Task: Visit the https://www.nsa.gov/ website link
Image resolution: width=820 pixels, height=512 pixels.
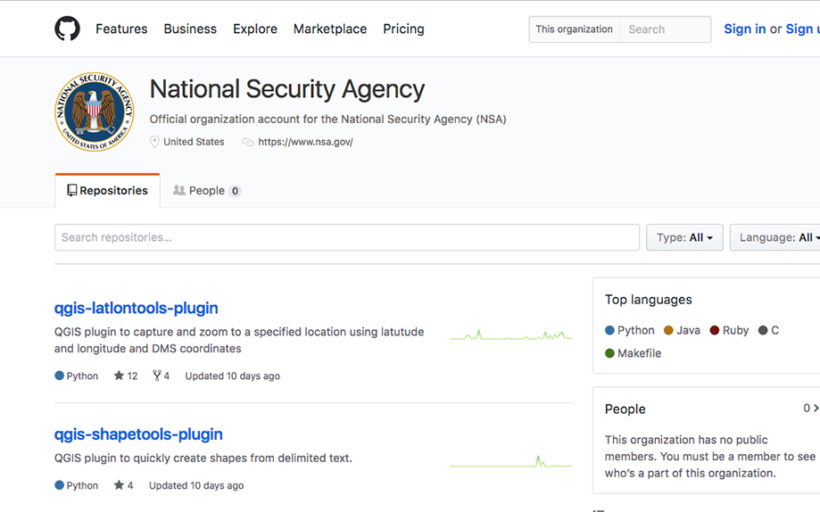Action: pyautogui.click(x=305, y=142)
